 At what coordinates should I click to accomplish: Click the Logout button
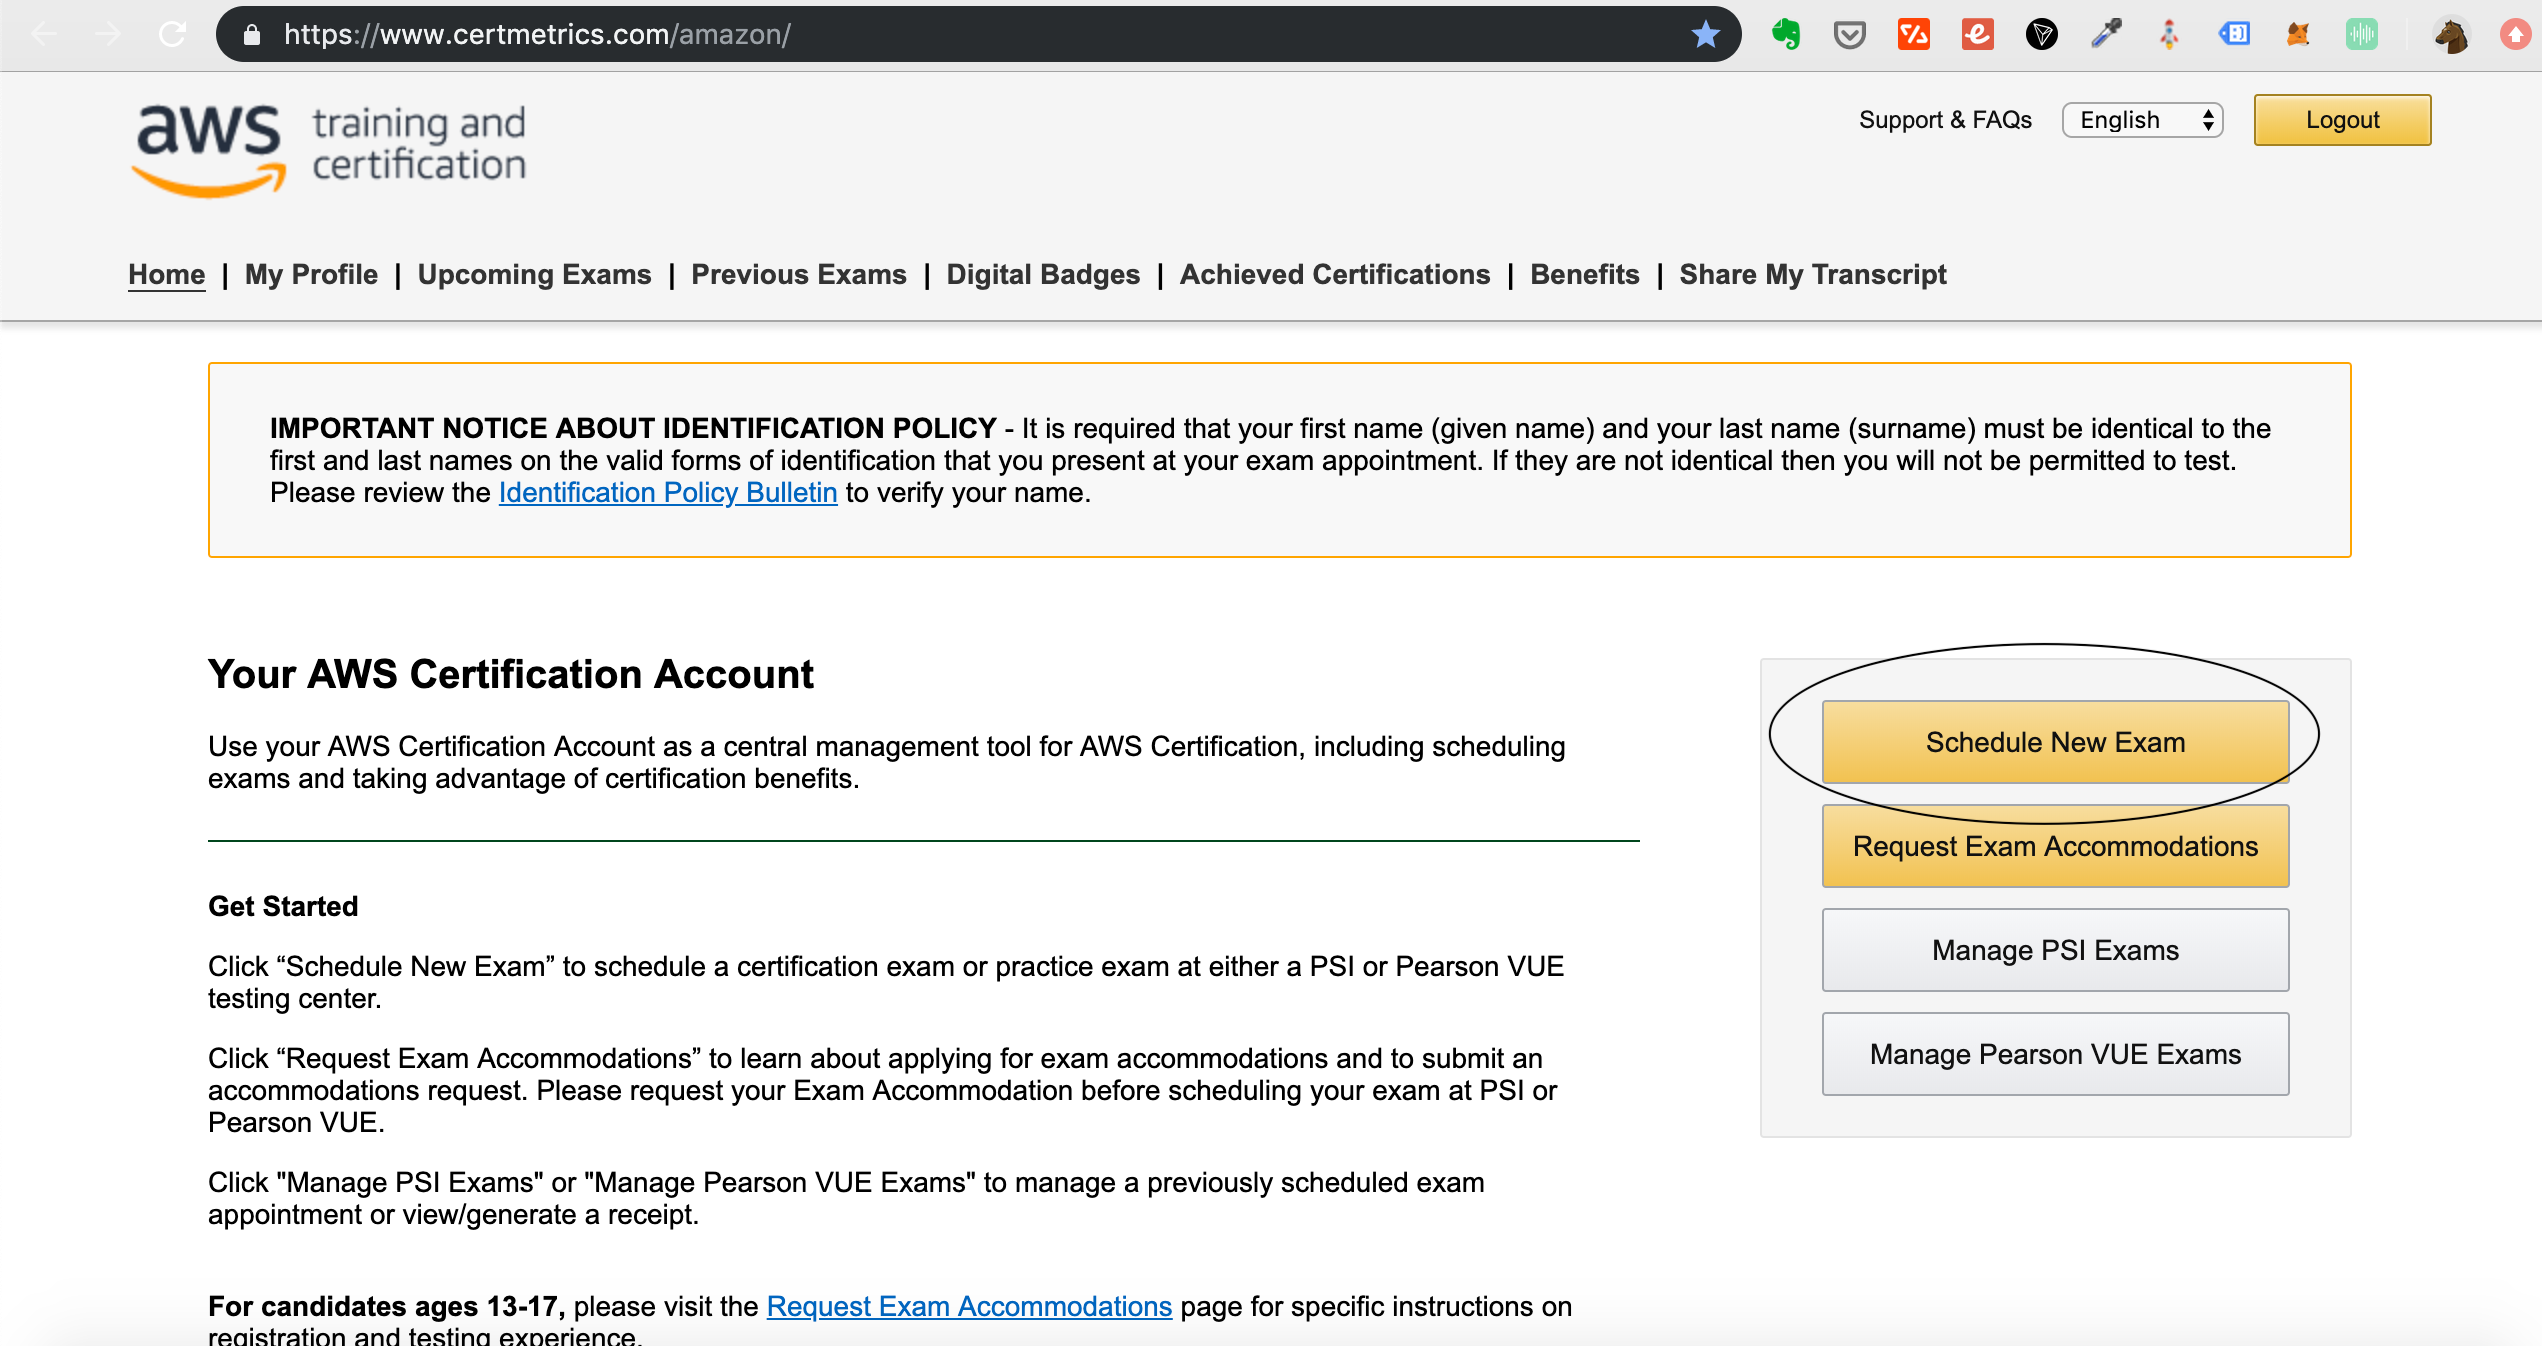tap(2342, 120)
